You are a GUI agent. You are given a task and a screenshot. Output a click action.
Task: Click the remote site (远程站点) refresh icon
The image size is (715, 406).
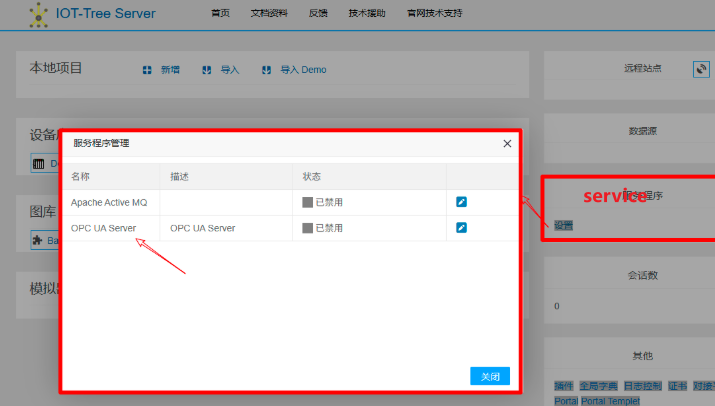click(x=701, y=69)
